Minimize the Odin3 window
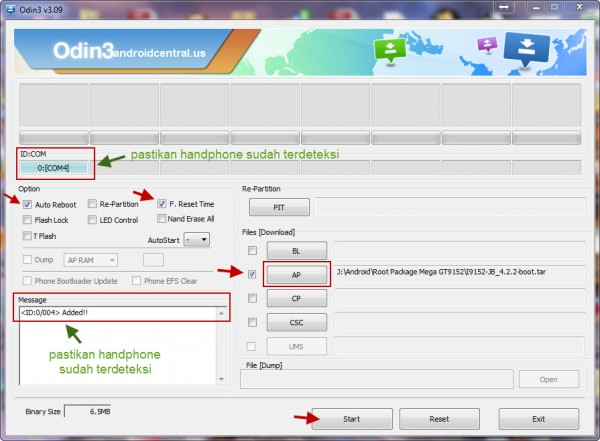Viewport: 600px width, 441px height. pyautogui.click(x=536, y=7)
